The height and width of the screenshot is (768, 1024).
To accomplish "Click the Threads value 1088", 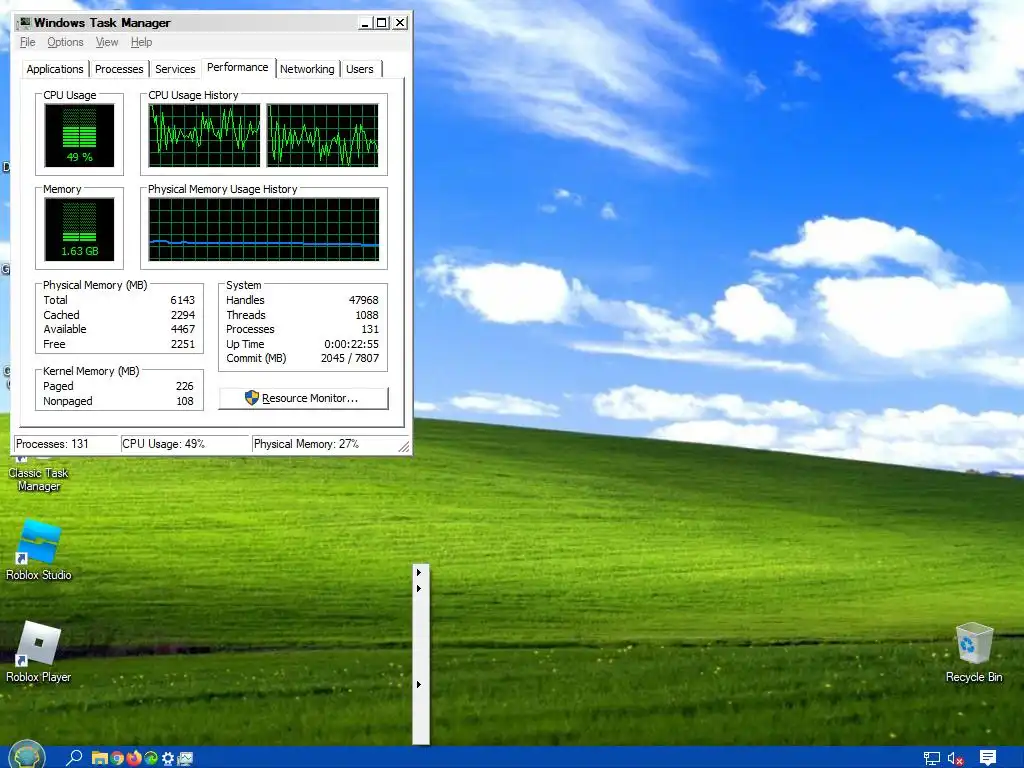I will click(x=366, y=315).
